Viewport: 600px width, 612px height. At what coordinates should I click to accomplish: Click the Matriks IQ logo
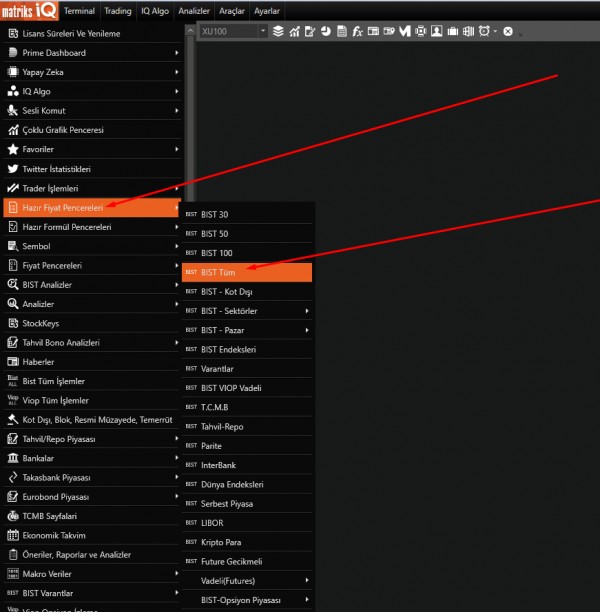pos(29,11)
